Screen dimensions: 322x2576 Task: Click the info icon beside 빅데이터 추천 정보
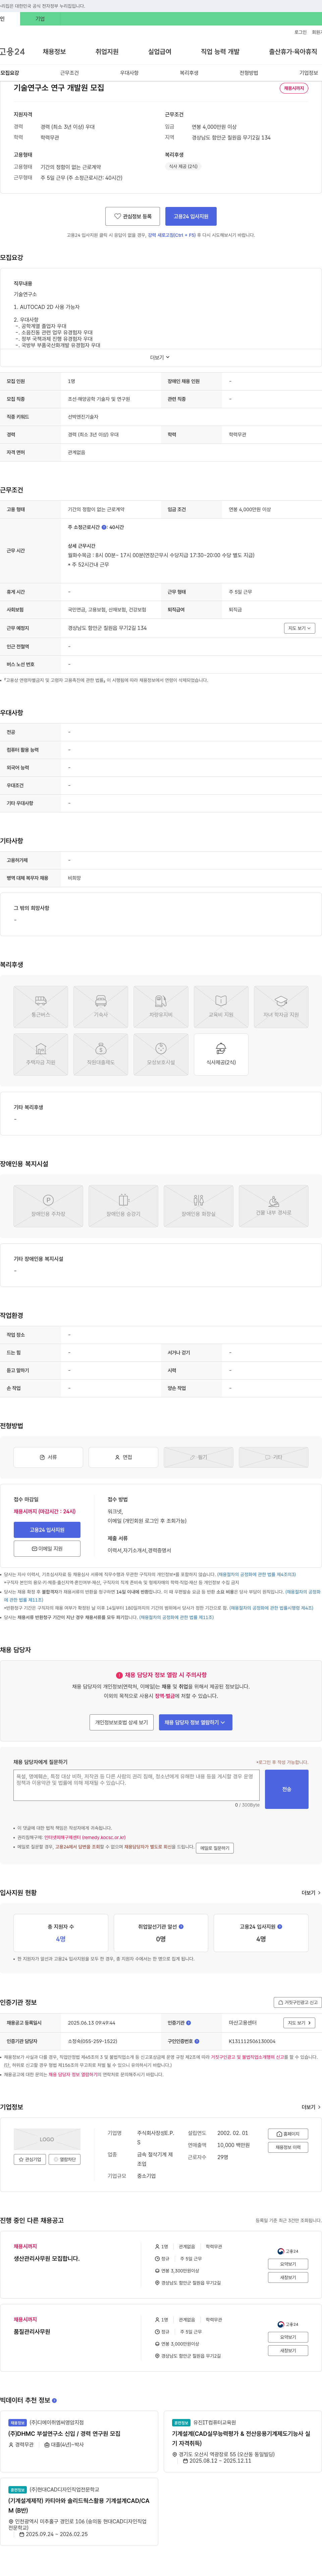coord(54,2400)
